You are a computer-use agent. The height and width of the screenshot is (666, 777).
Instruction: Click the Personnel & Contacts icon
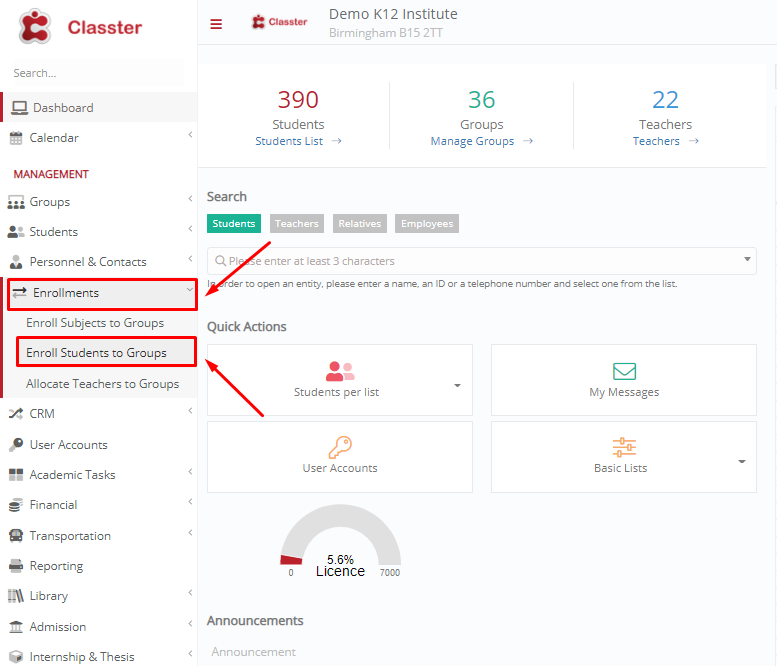16,262
